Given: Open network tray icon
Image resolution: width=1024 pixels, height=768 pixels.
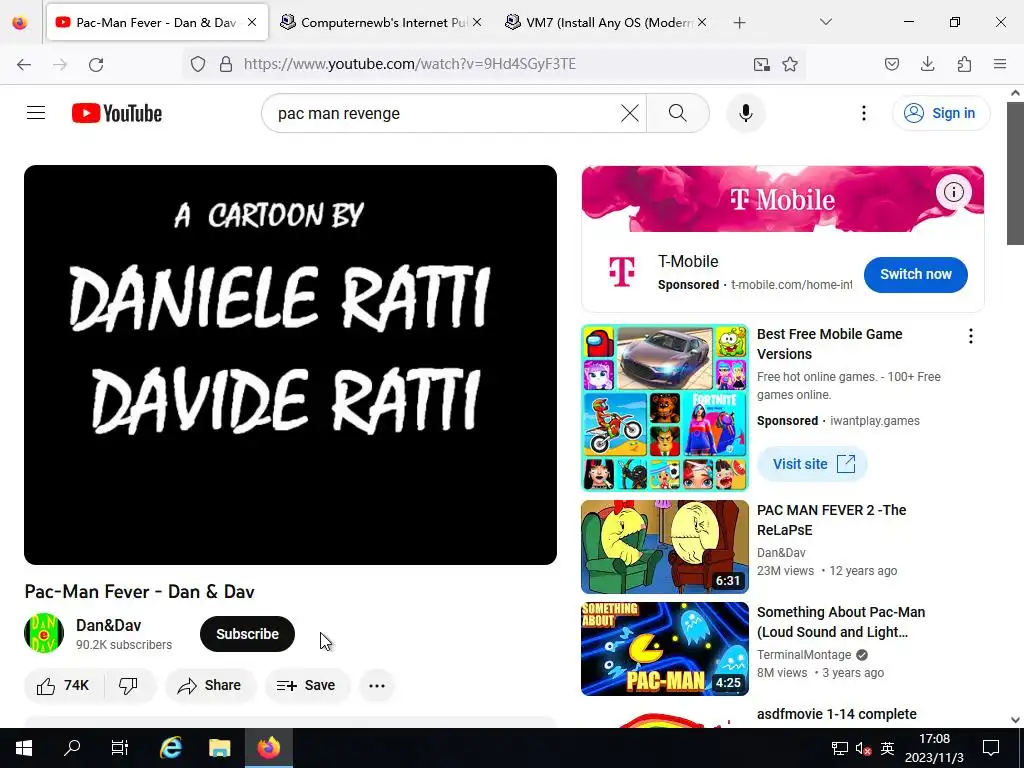Looking at the screenshot, I should 839,748.
